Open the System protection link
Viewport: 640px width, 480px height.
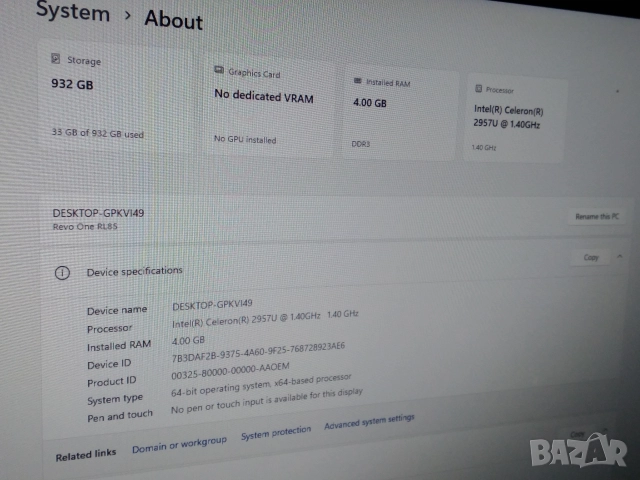(276, 432)
